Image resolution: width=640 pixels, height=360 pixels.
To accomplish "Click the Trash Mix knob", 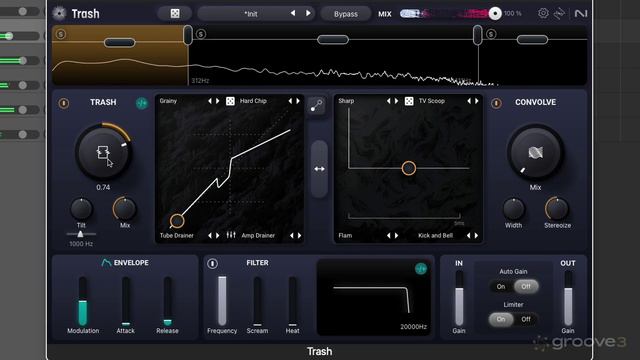I will click(x=125, y=209).
